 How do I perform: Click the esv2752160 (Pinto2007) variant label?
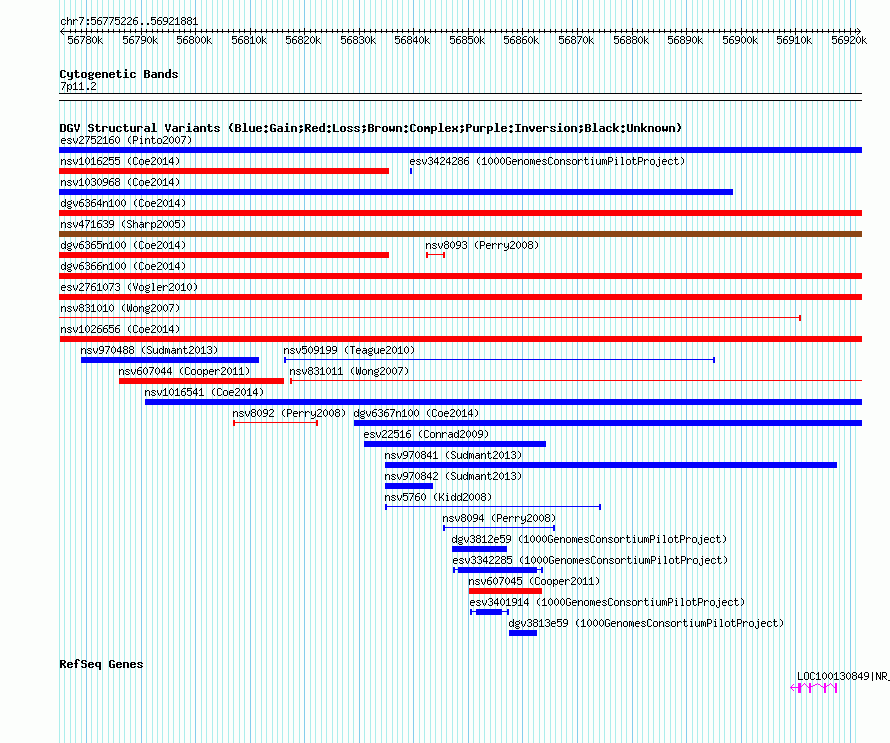(126, 140)
